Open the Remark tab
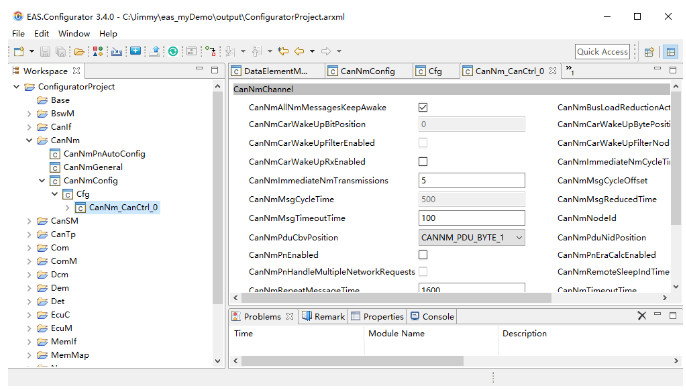686x390 pixels. coord(324,316)
